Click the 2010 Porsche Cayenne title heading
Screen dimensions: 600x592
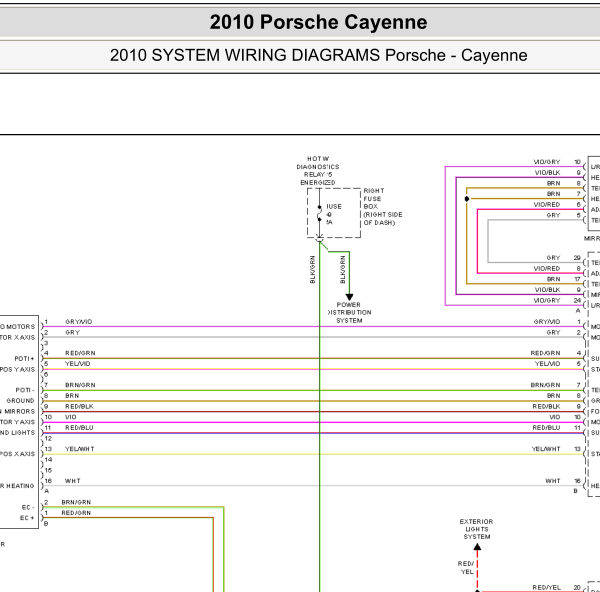[x=318, y=22]
